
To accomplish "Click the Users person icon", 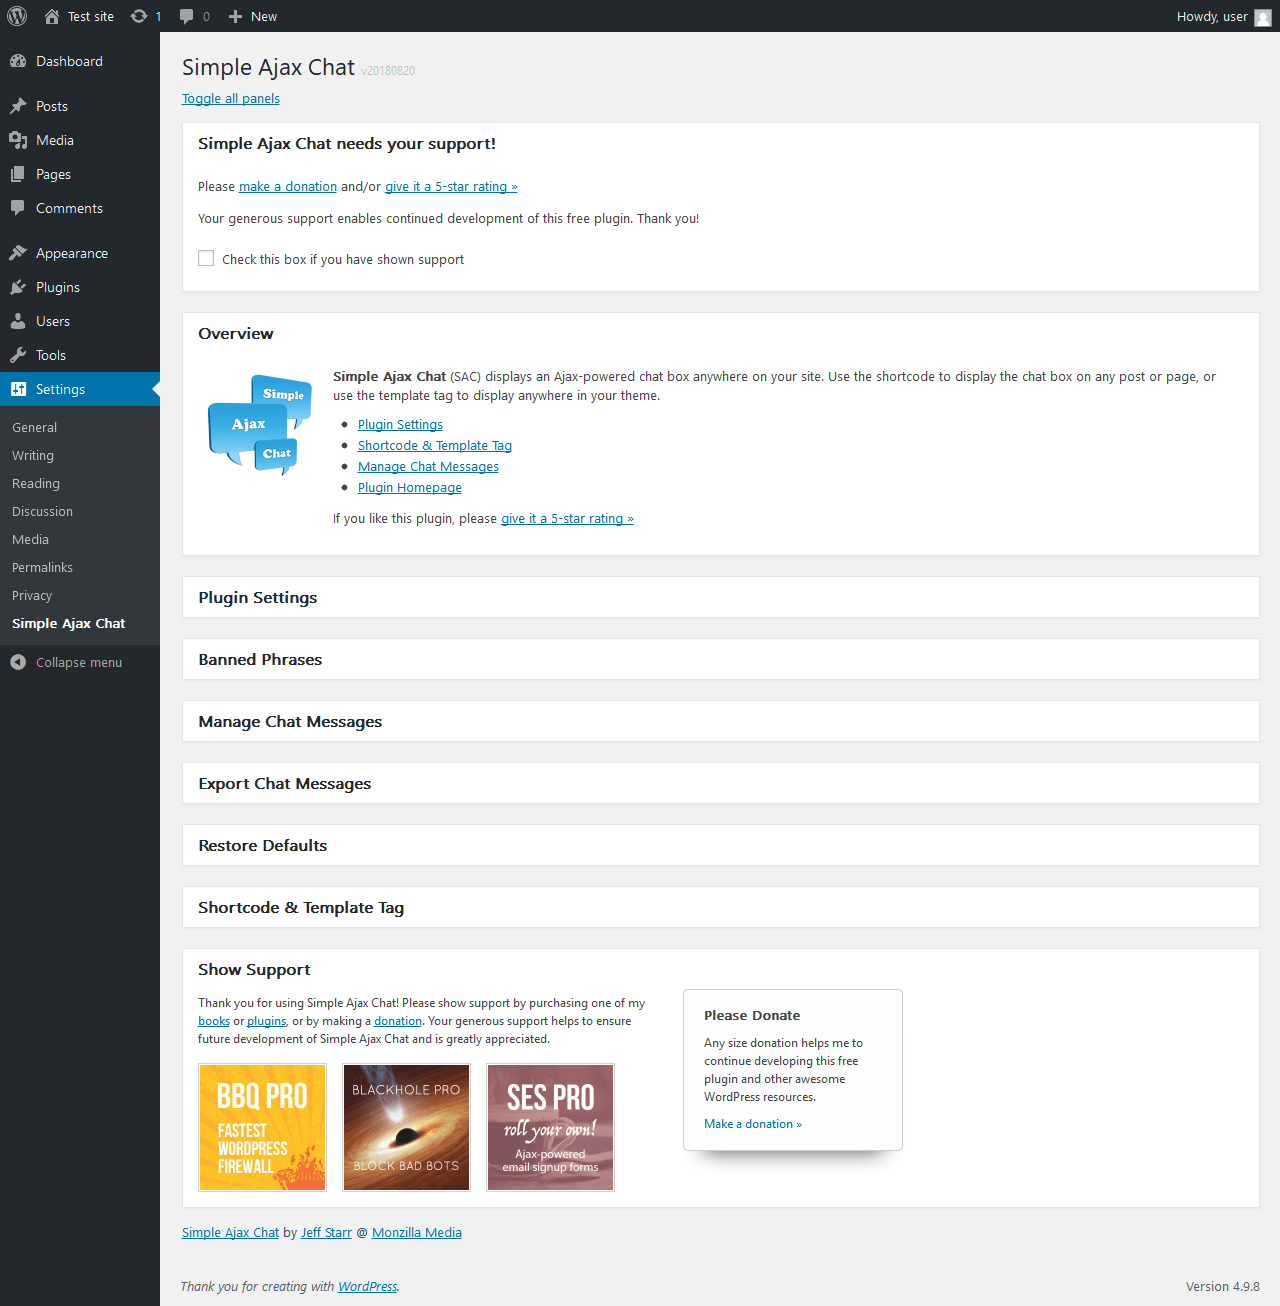I will pos(18,321).
